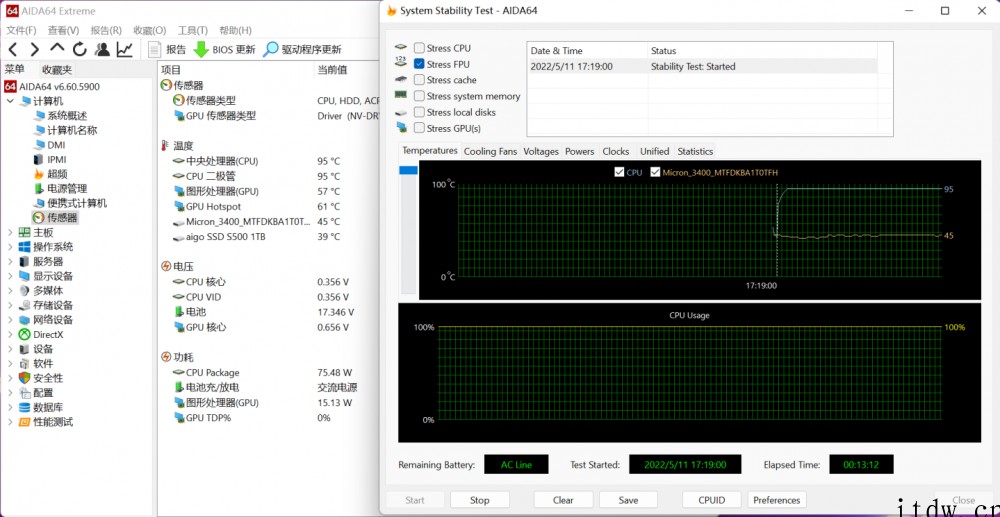1000x517 pixels.
Task: Click the 传感器类型 row icon
Action: pyautogui.click(x=179, y=100)
